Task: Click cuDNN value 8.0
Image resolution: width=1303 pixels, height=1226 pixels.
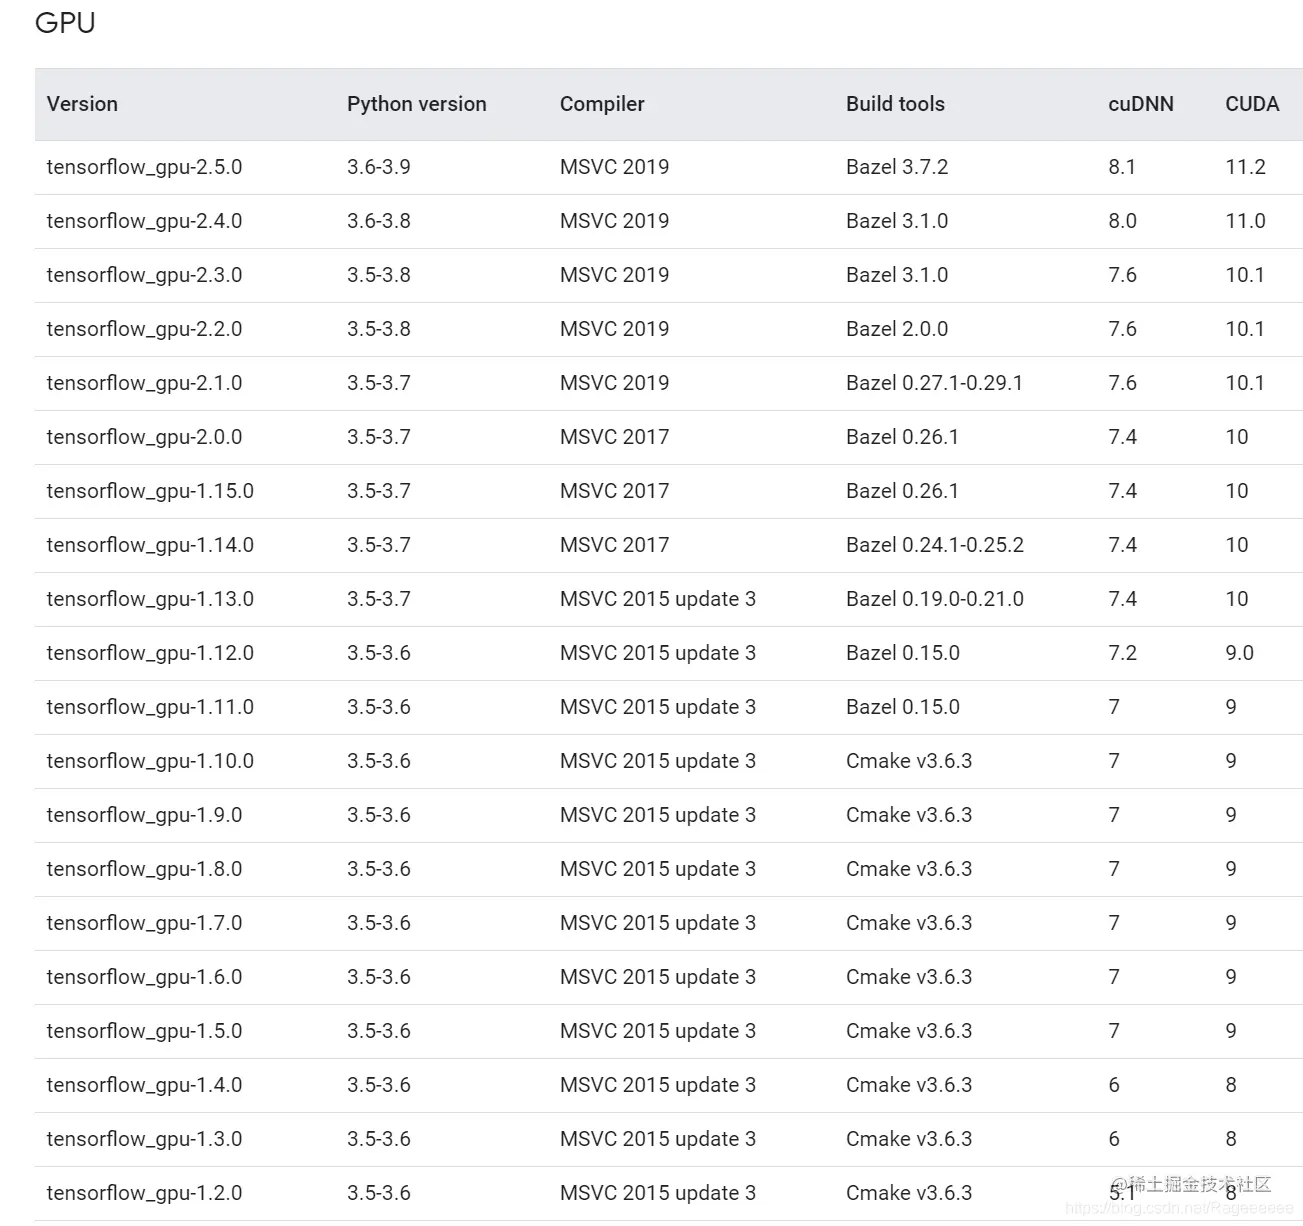Action: coord(1122,221)
